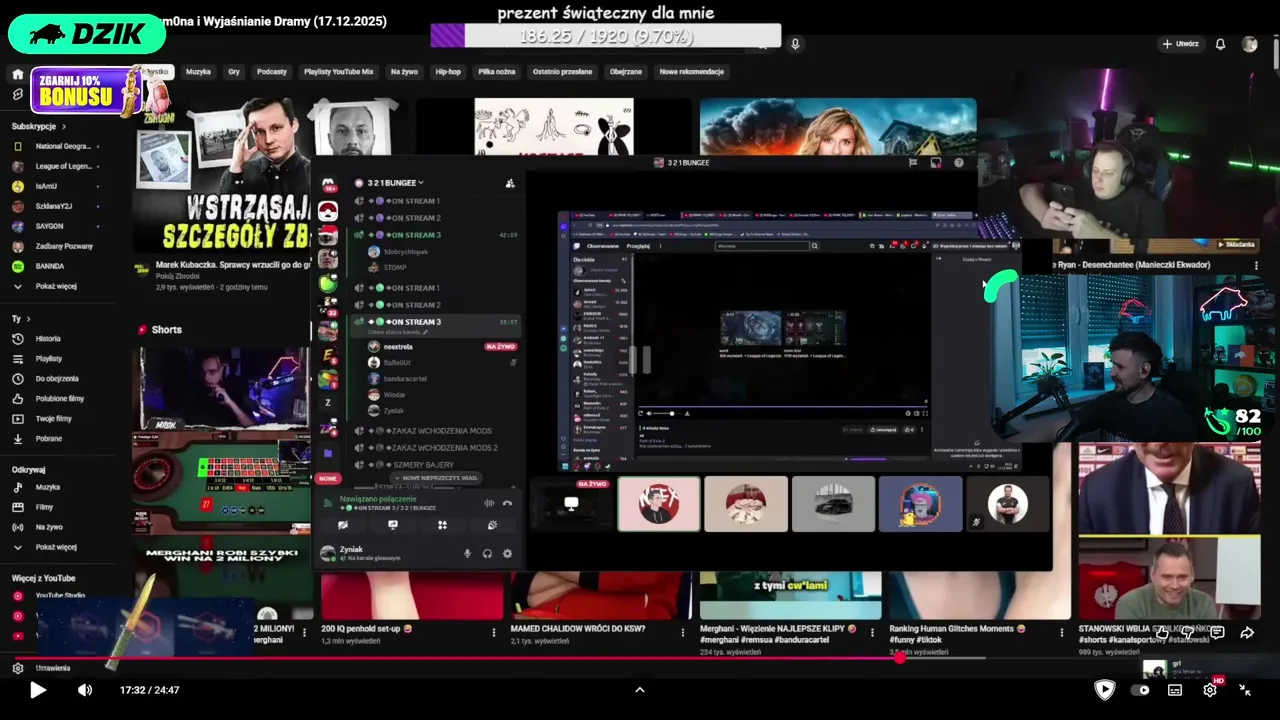Open the 3 2 1 BUNGEE server dropdown
The height and width of the screenshot is (720, 1280).
pyautogui.click(x=395, y=183)
